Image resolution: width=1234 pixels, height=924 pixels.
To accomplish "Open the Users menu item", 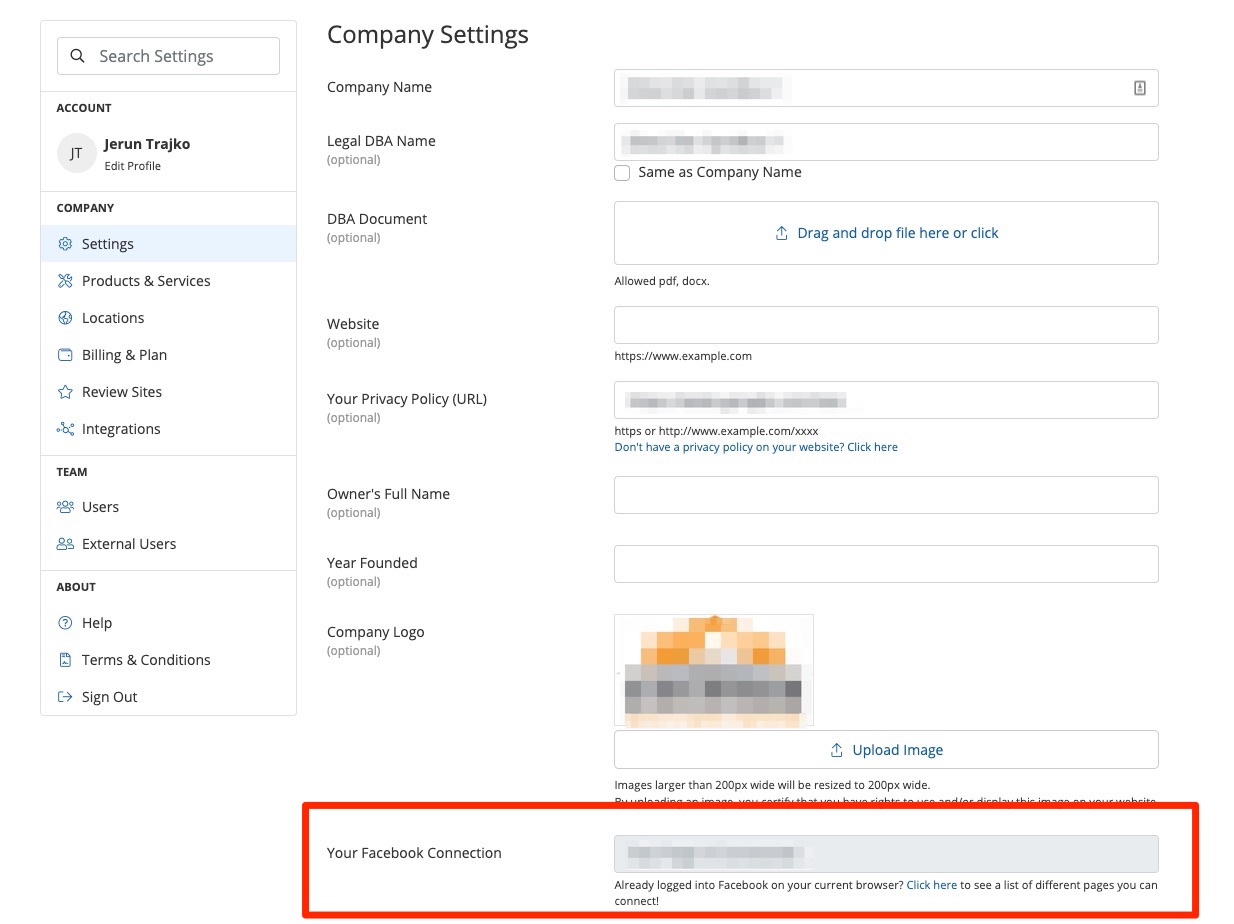I will pos(100,507).
